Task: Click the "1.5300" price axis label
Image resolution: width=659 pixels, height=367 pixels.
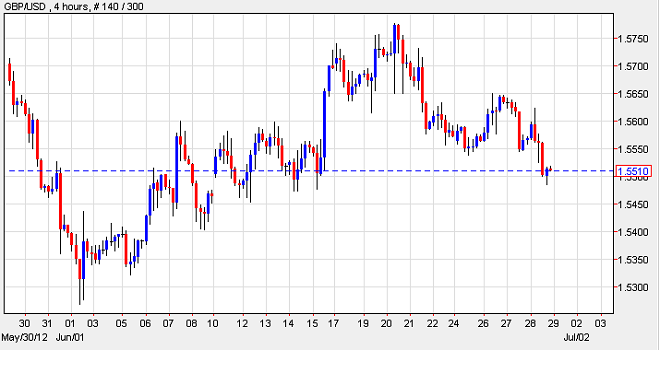Action: click(633, 288)
